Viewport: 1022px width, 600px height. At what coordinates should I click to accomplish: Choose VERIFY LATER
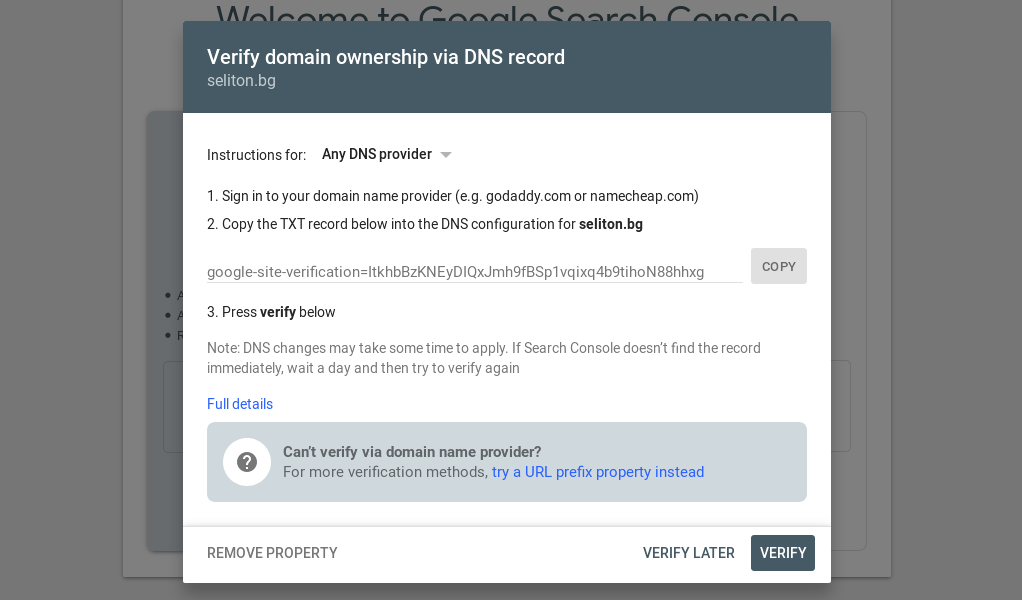tap(689, 553)
